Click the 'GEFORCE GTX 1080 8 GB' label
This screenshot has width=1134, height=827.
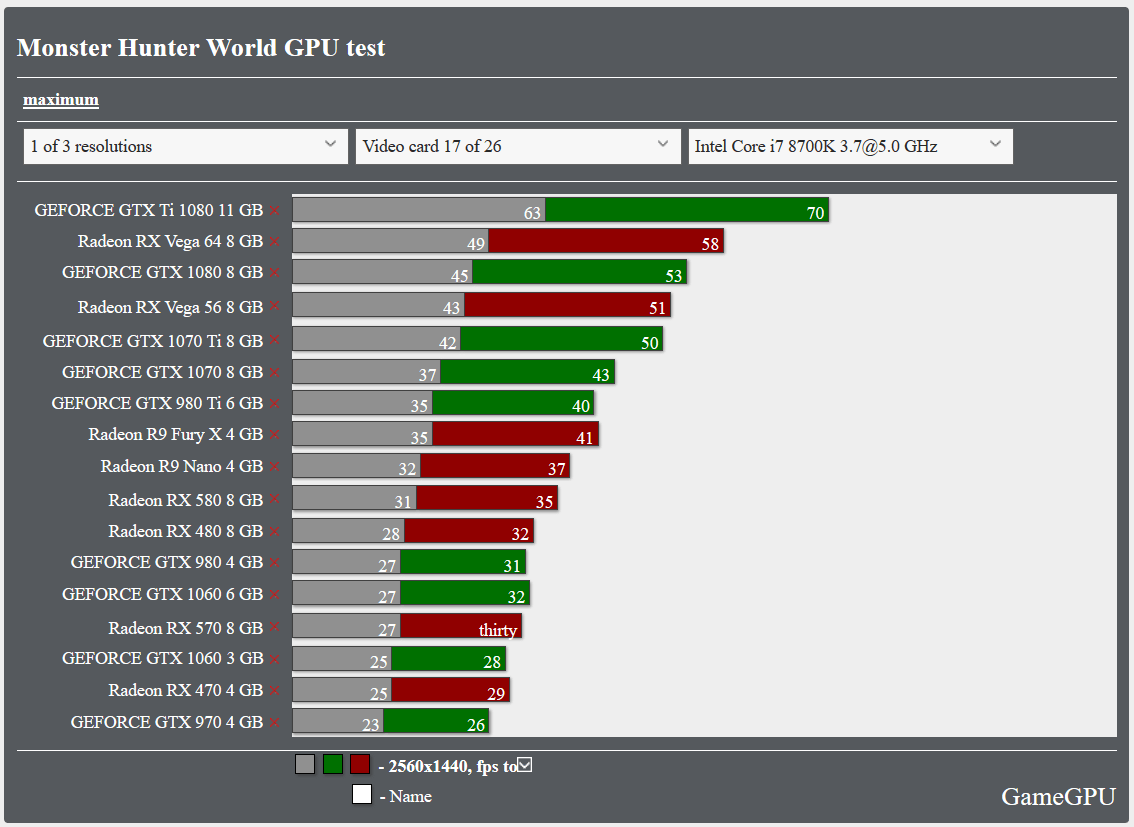click(x=162, y=273)
